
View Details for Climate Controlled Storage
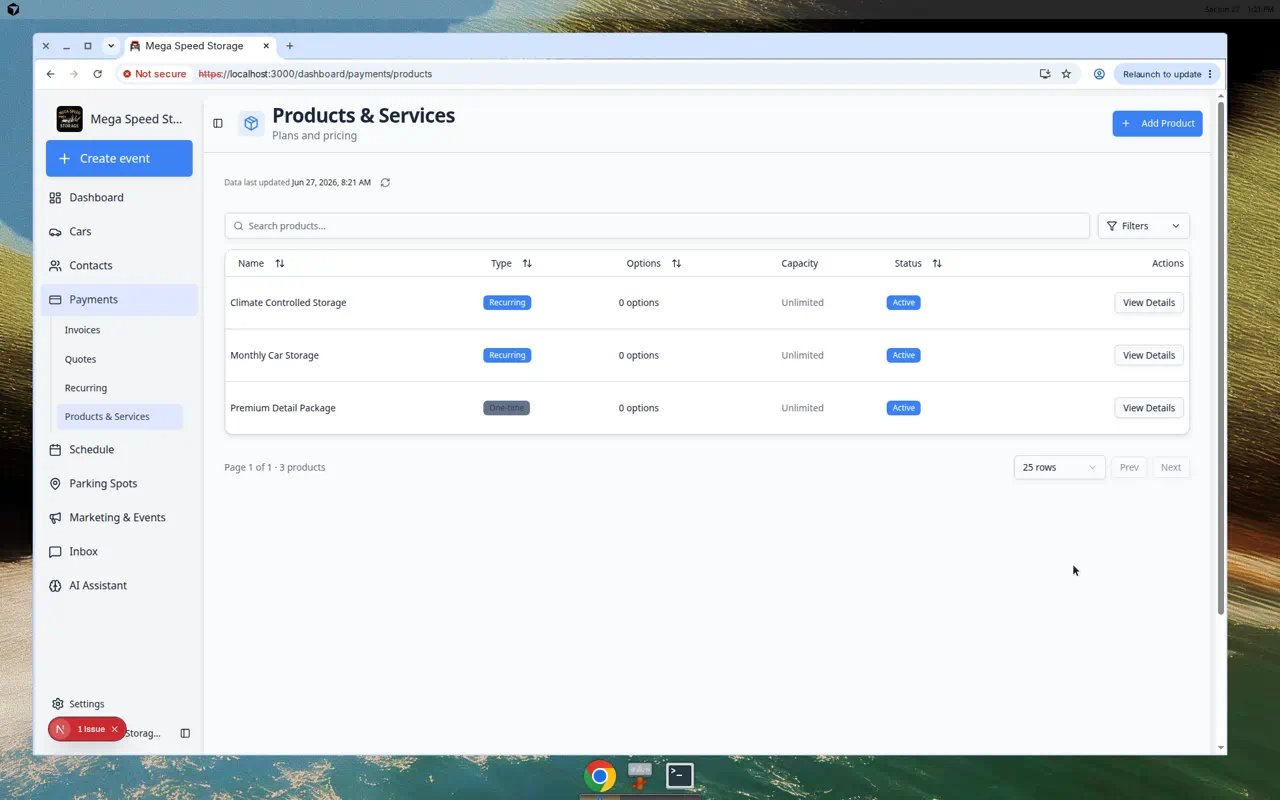coord(1149,302)
